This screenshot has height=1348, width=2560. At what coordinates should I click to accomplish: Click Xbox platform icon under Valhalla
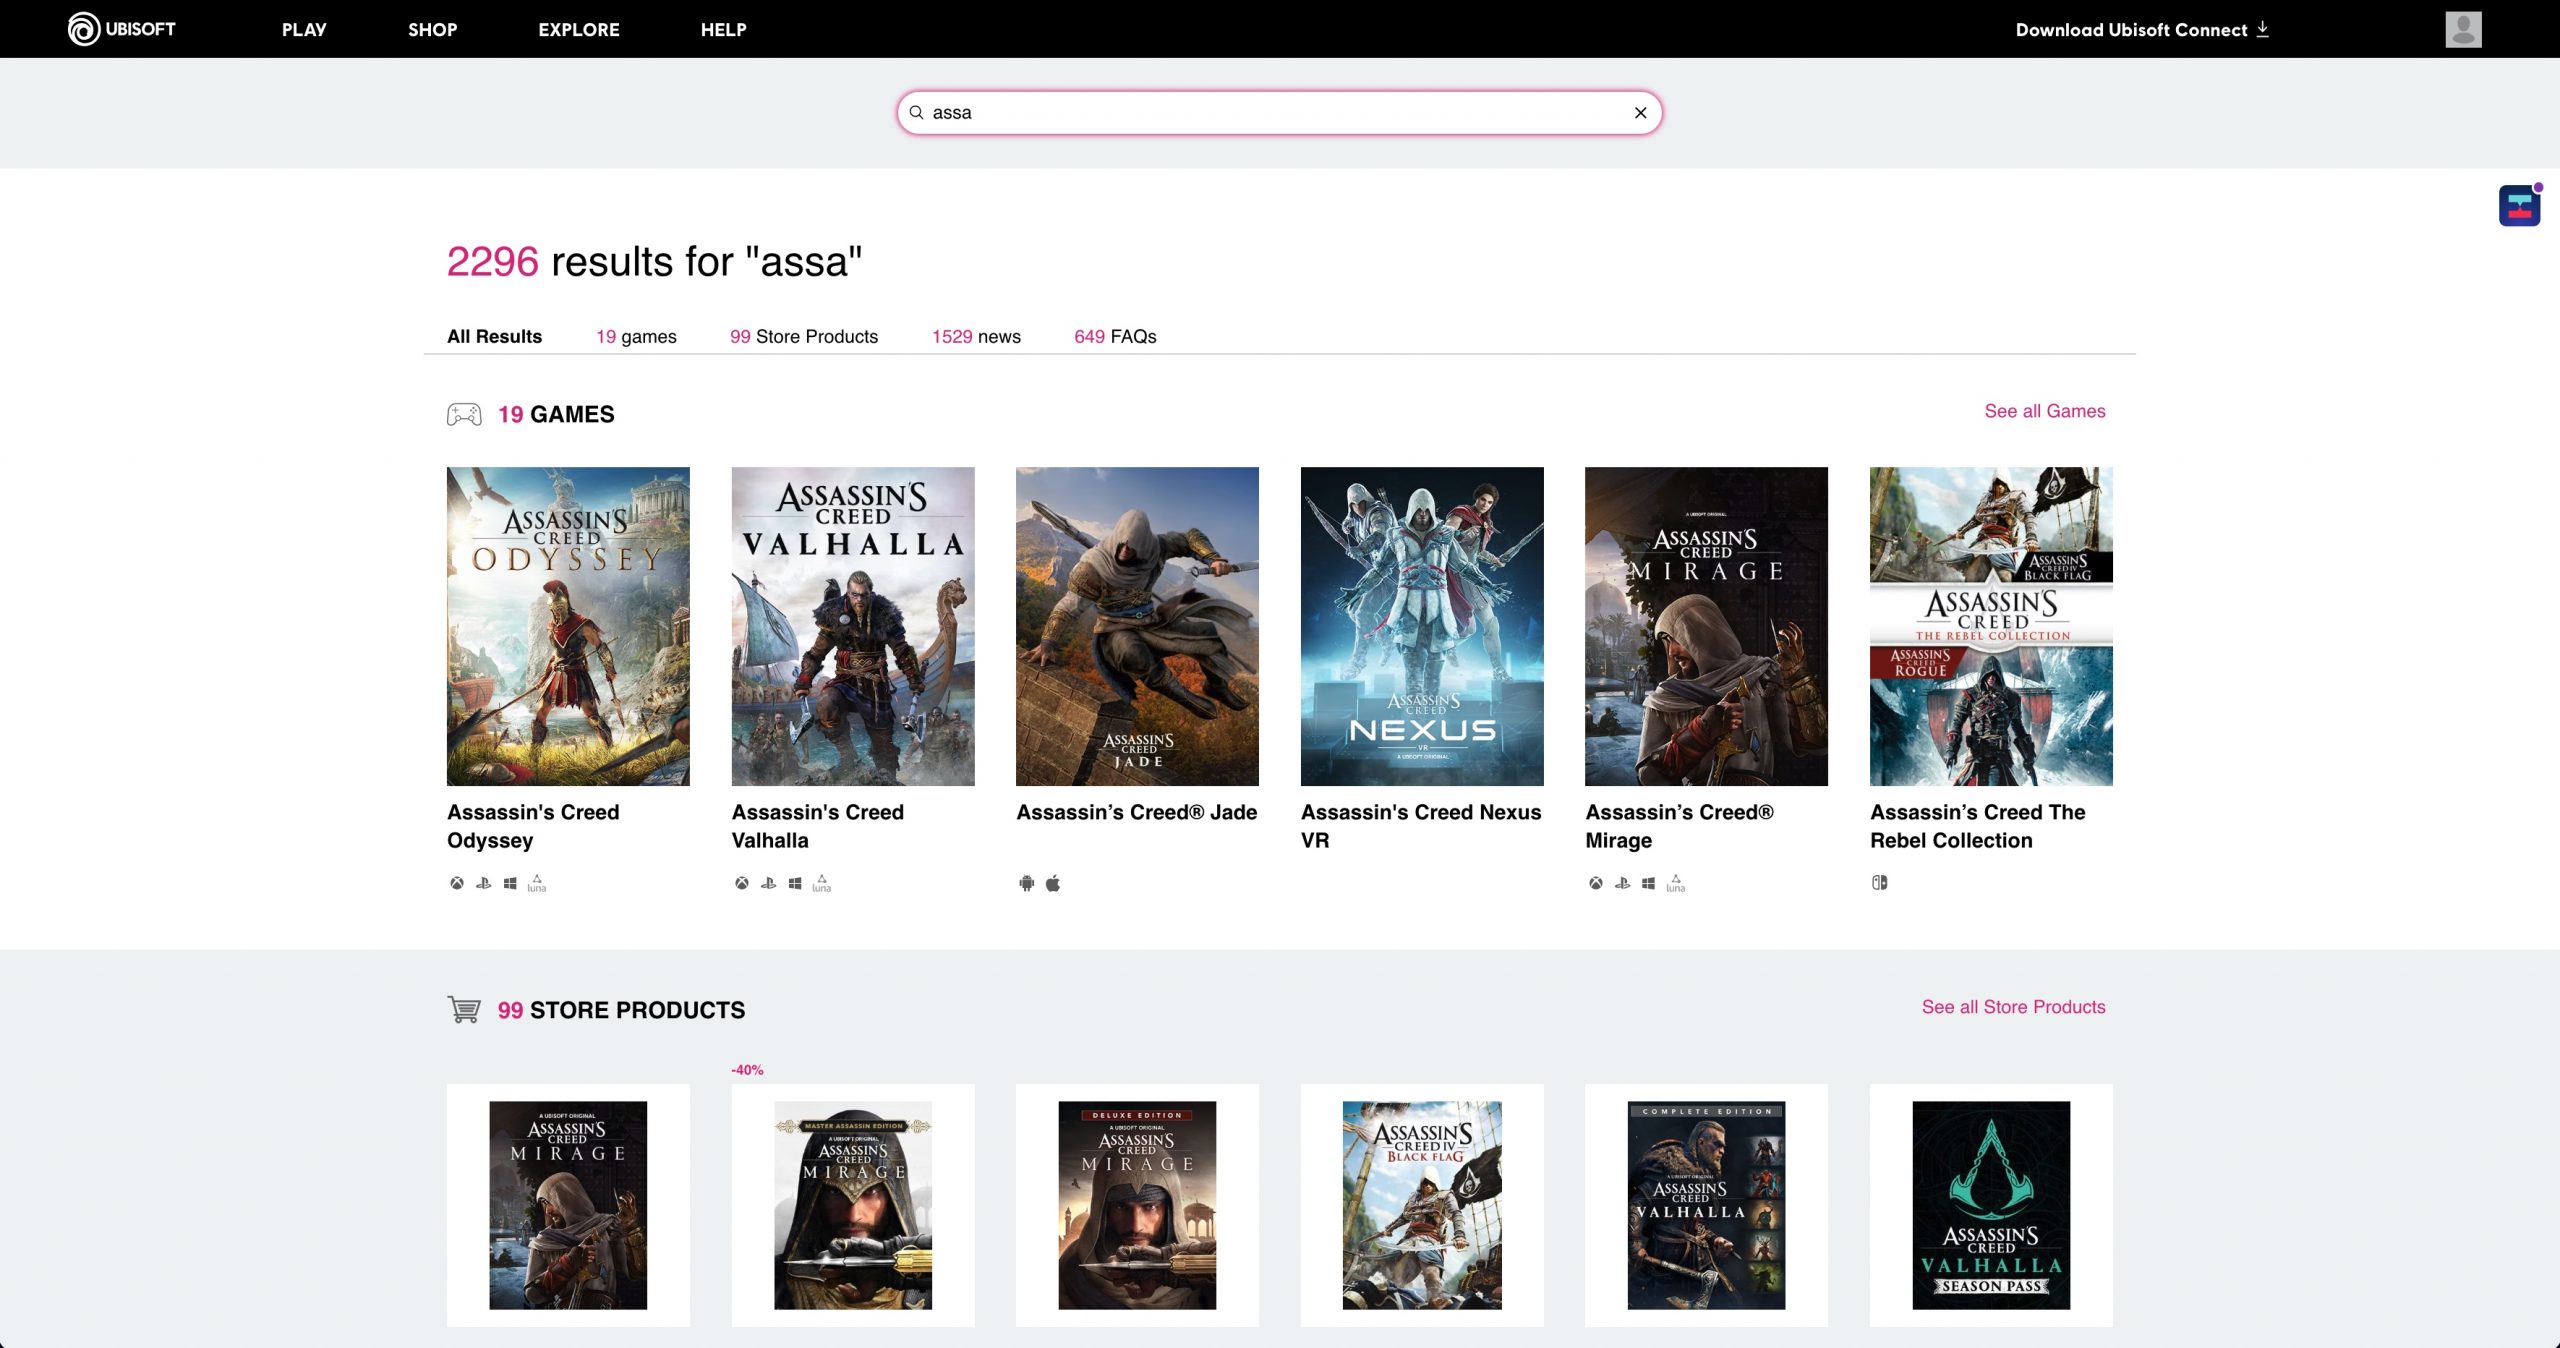tap(742, 883)
